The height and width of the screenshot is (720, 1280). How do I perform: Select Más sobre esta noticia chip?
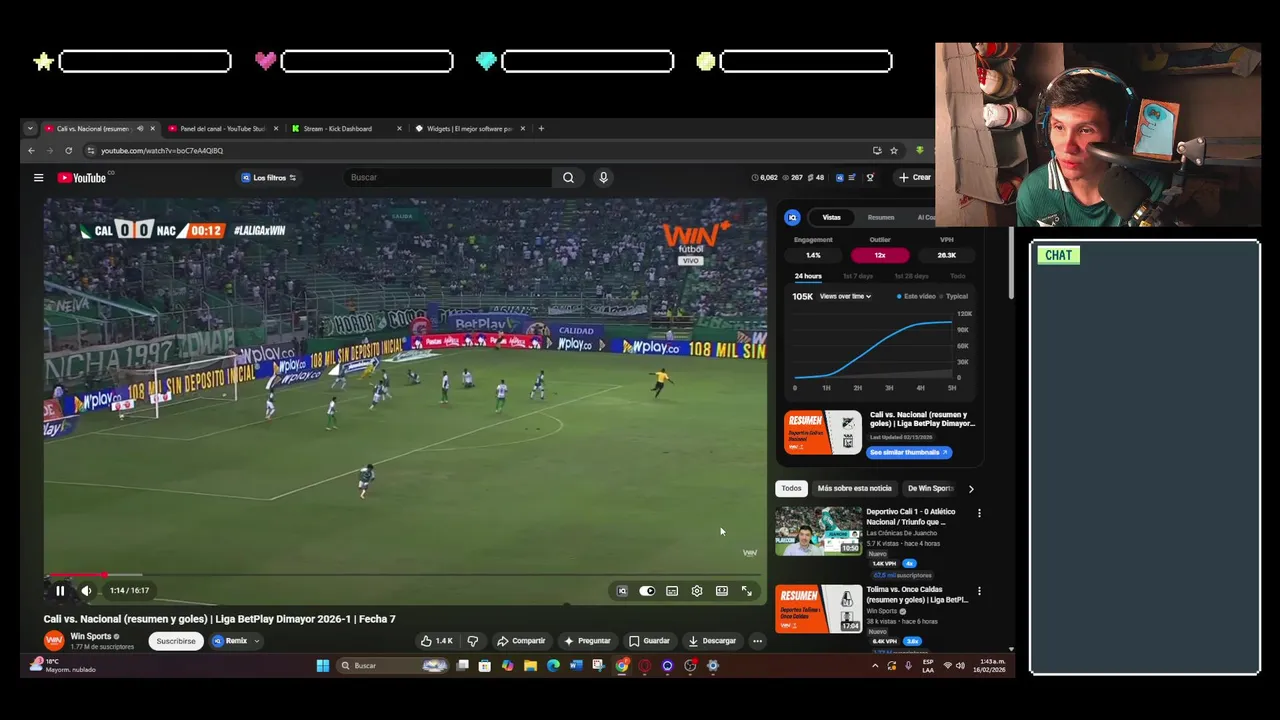coord(854,488)
